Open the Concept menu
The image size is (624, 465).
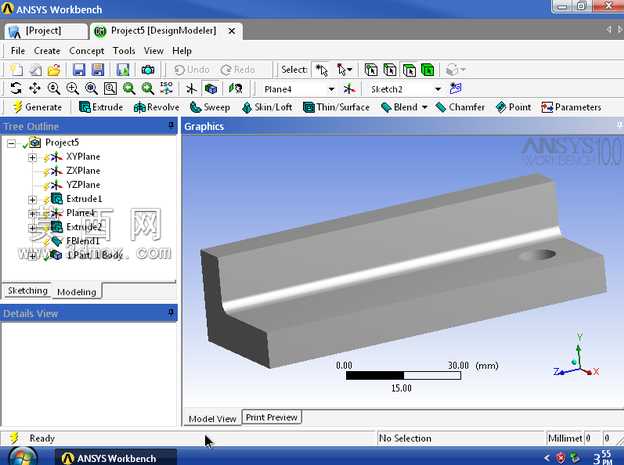pos(86,51)
